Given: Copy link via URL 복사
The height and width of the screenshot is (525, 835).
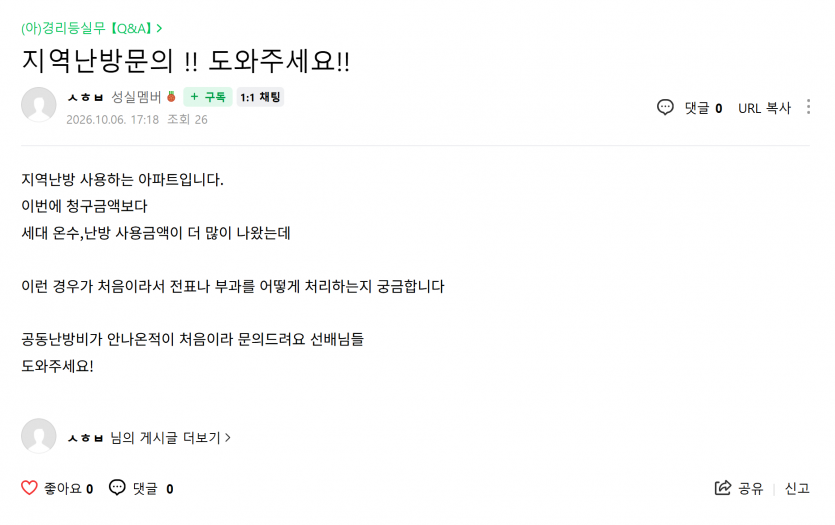Looking at the screenshot, I should point(764,108).
